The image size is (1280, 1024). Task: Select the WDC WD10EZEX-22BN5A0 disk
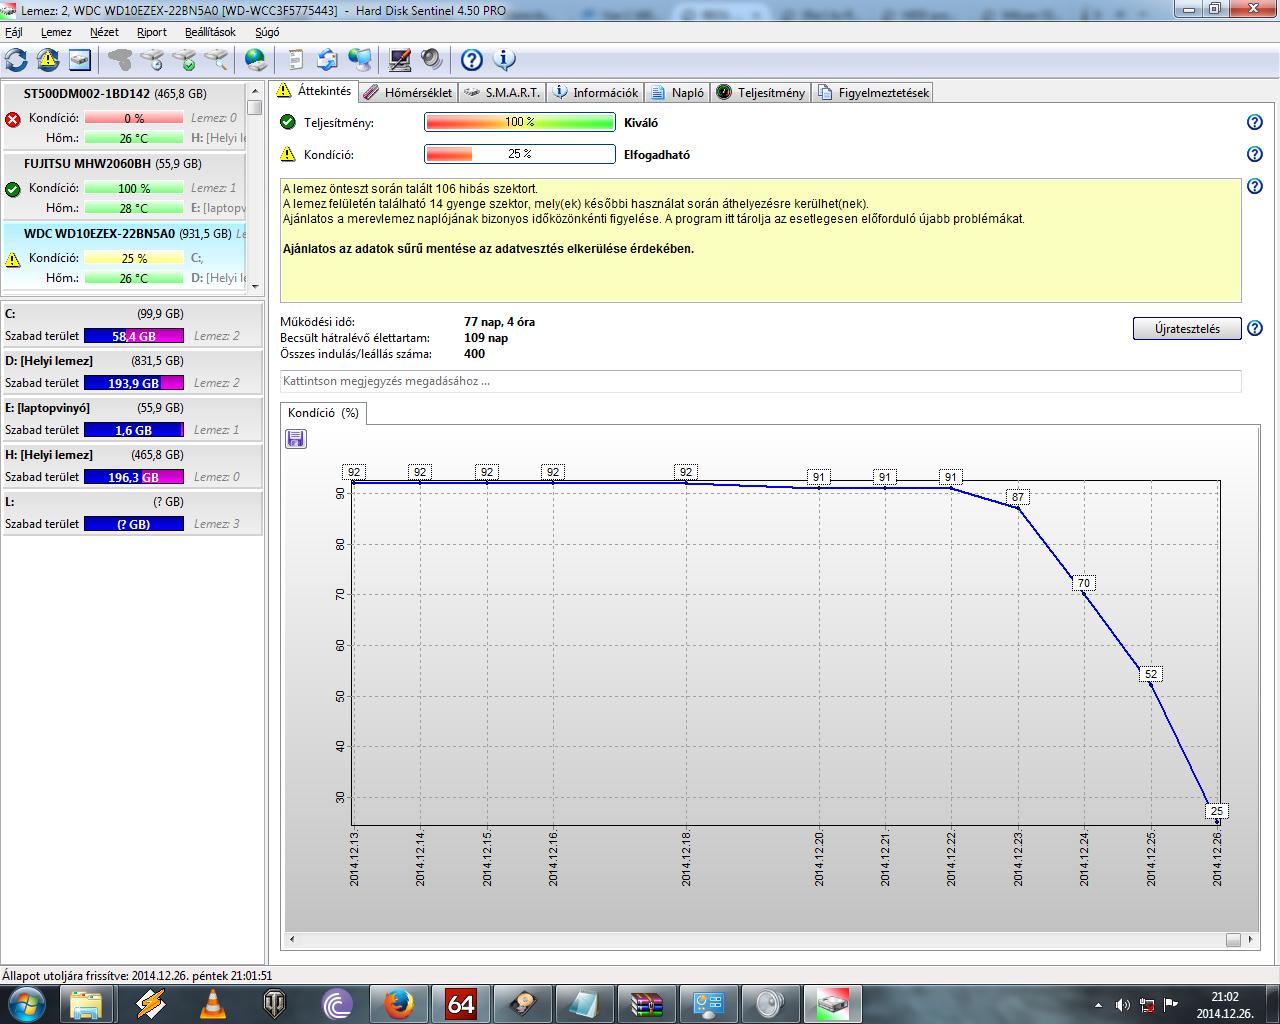pos(123,257)
